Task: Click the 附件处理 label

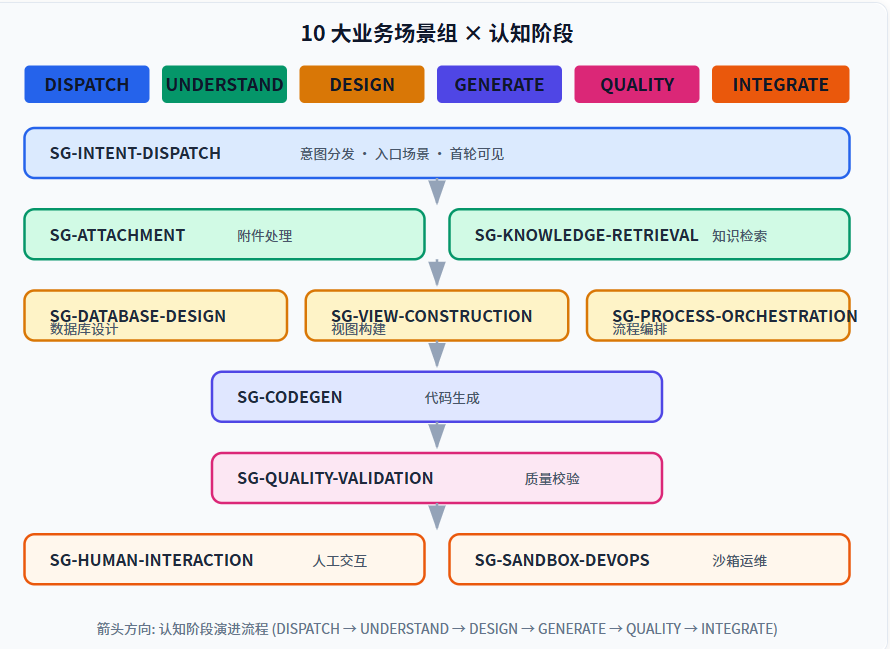Action: point(265,236)
